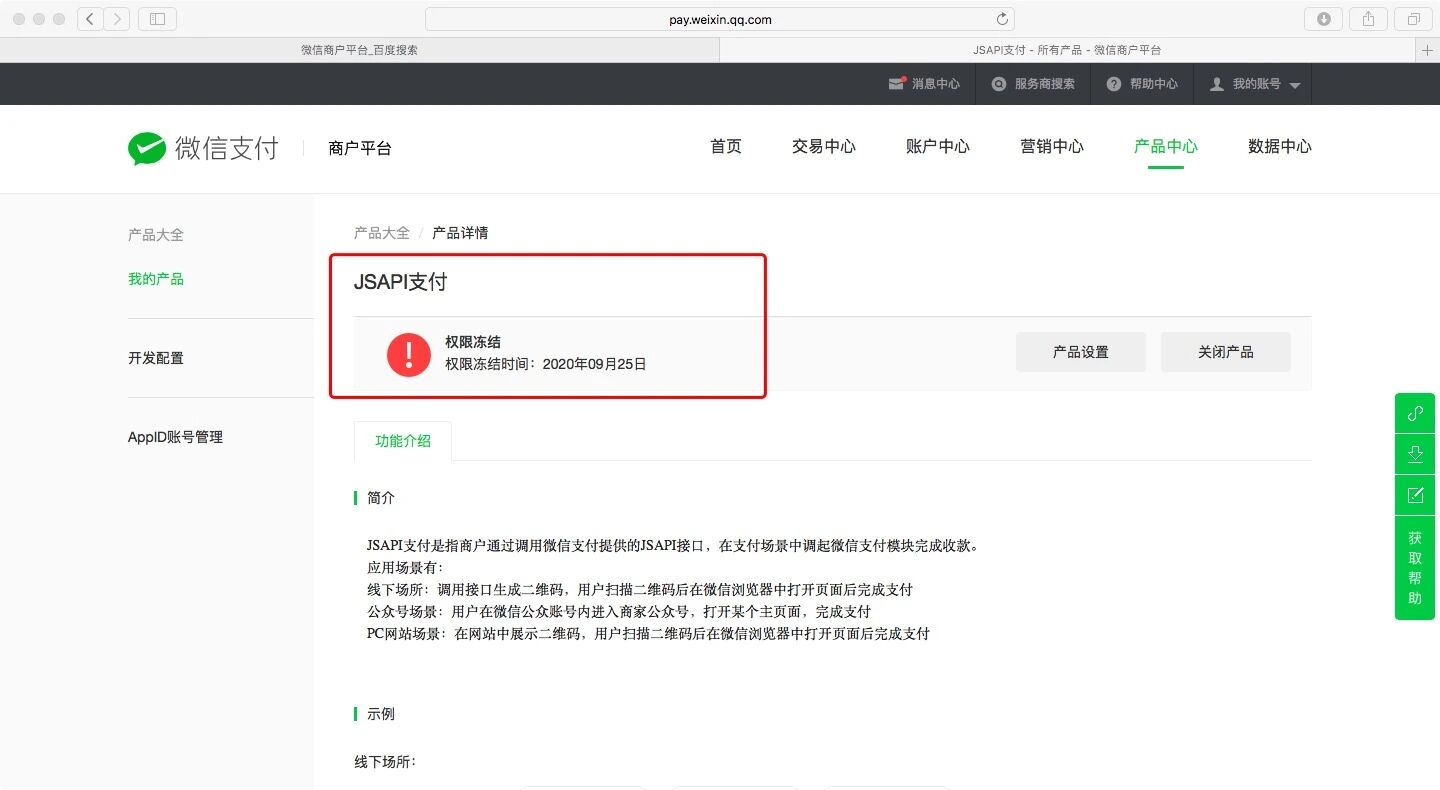Click the 关闭产品 button
The width and height of the screenshot is (1440, 790).
click(1226, 352)
